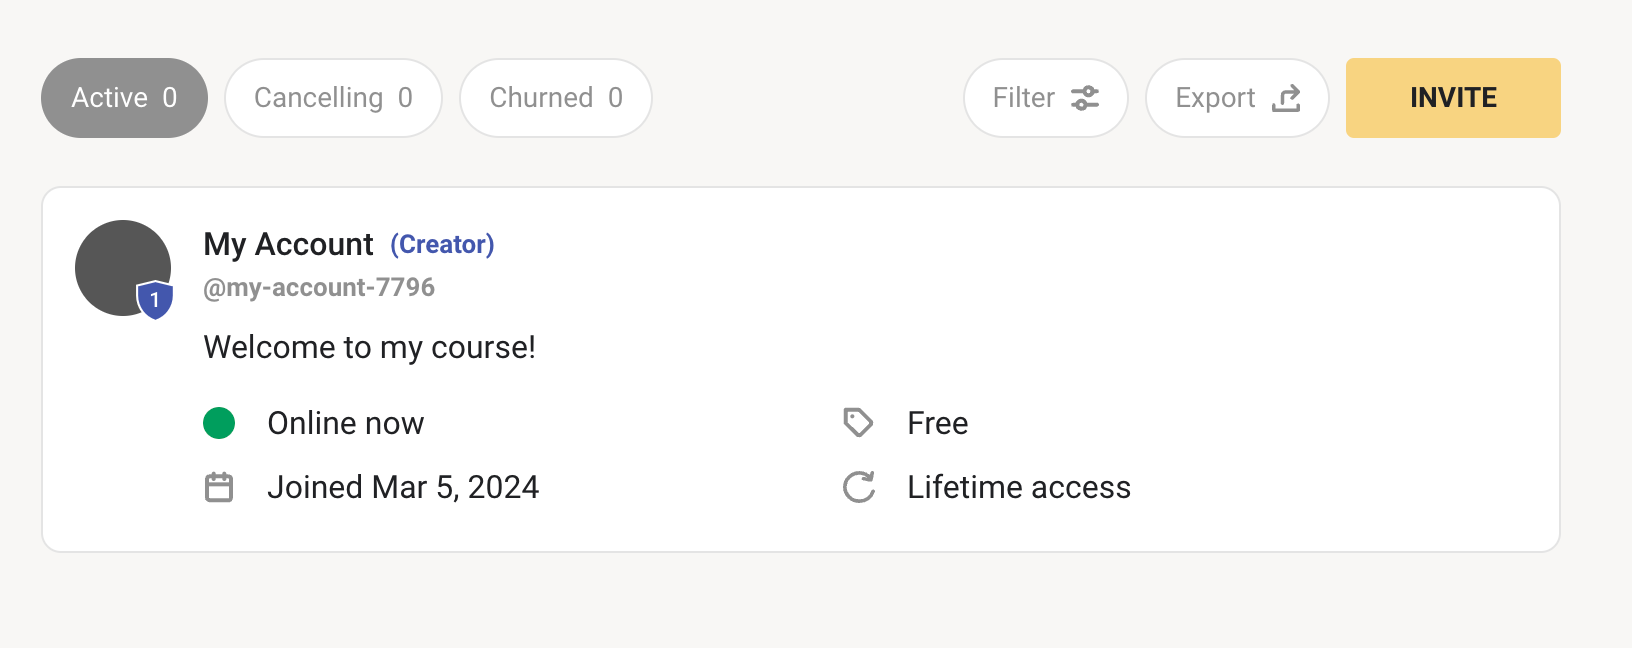Open the My Account member name
This screenshot has width=1632, height=648.
coord(288,244)
